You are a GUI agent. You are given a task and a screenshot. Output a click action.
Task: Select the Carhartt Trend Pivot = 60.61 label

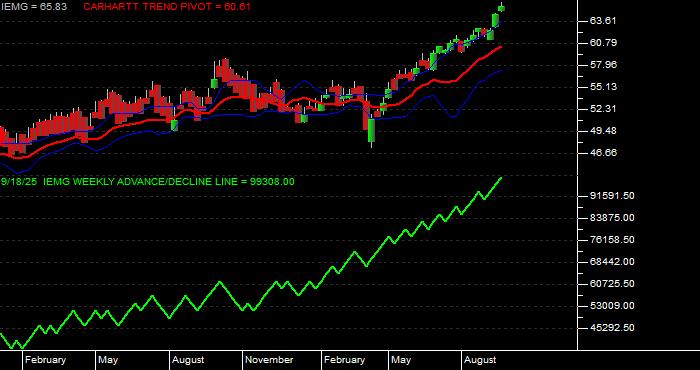click(167, 7)
